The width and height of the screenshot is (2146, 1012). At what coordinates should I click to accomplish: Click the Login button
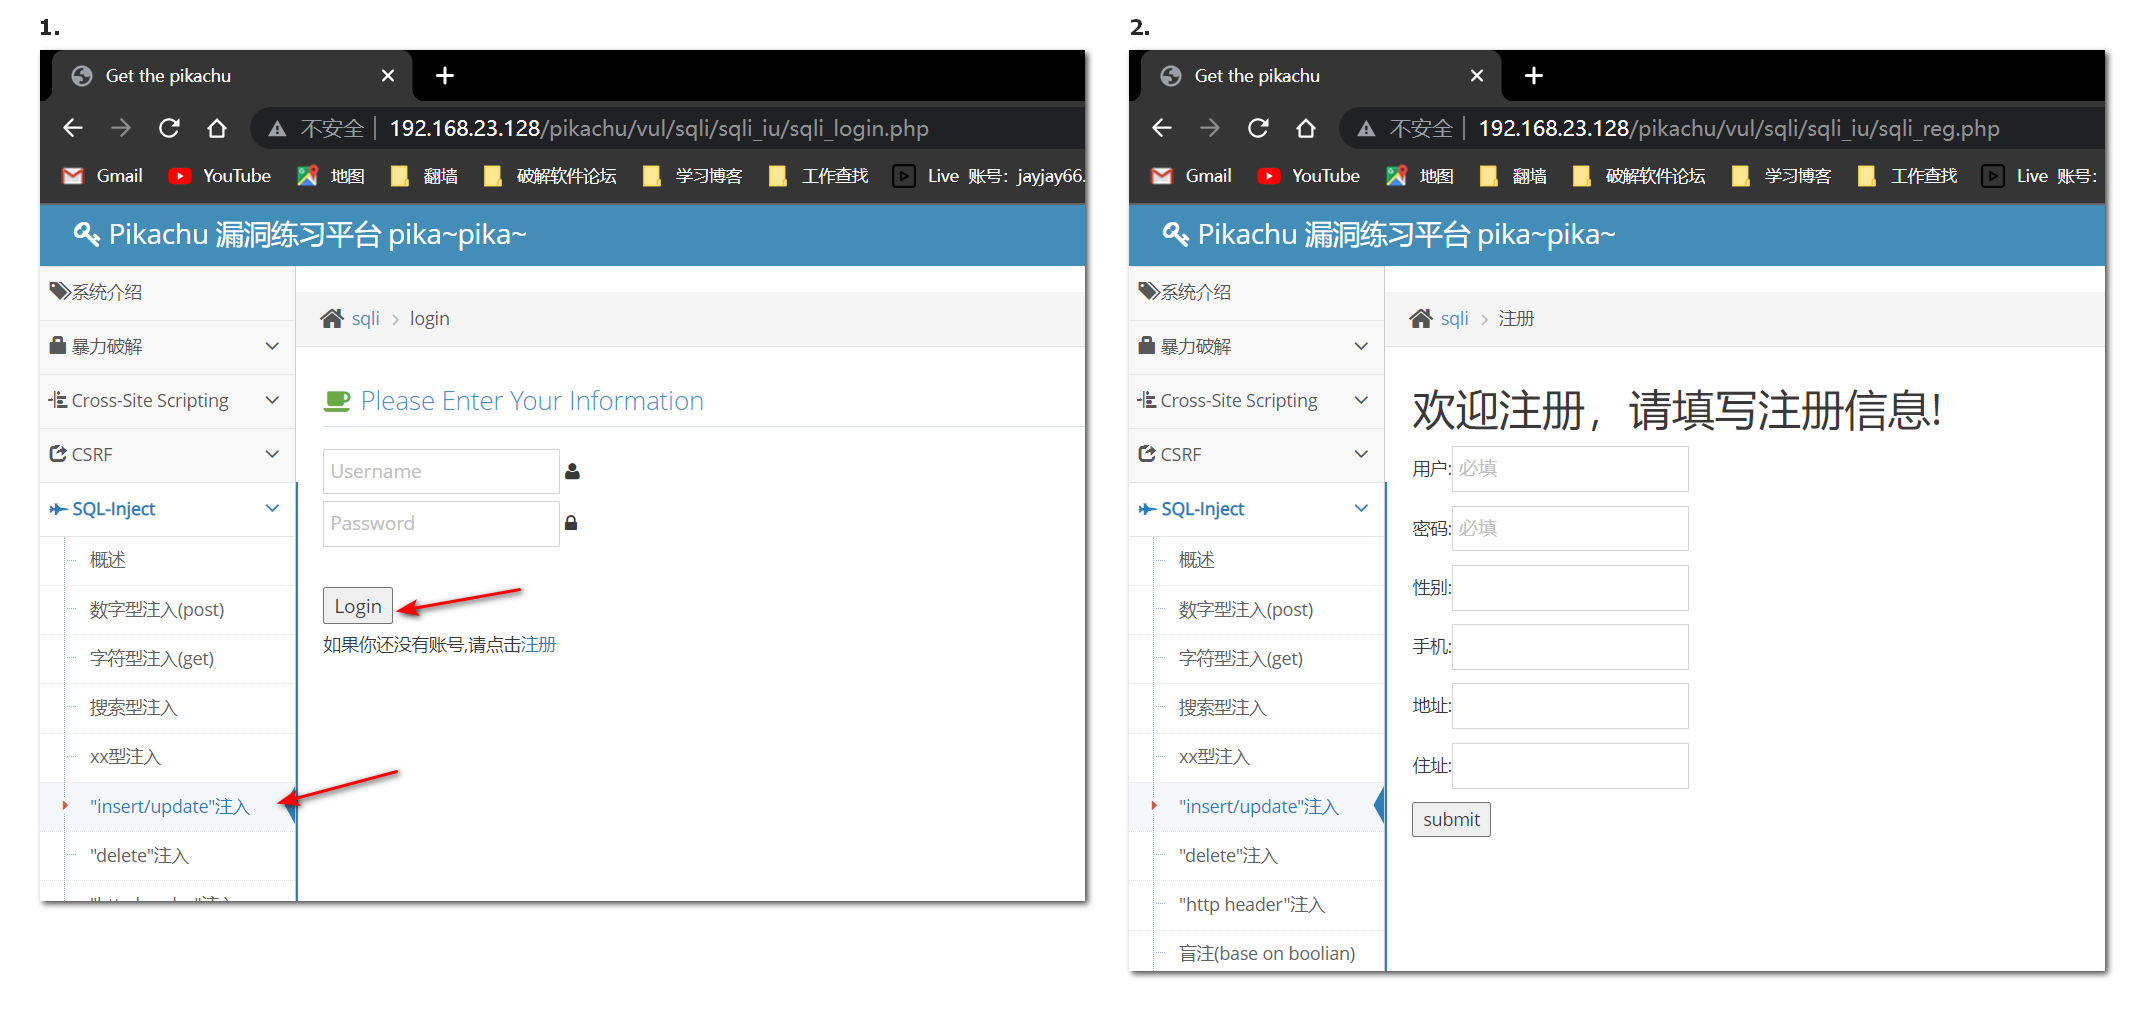[357, 606]
